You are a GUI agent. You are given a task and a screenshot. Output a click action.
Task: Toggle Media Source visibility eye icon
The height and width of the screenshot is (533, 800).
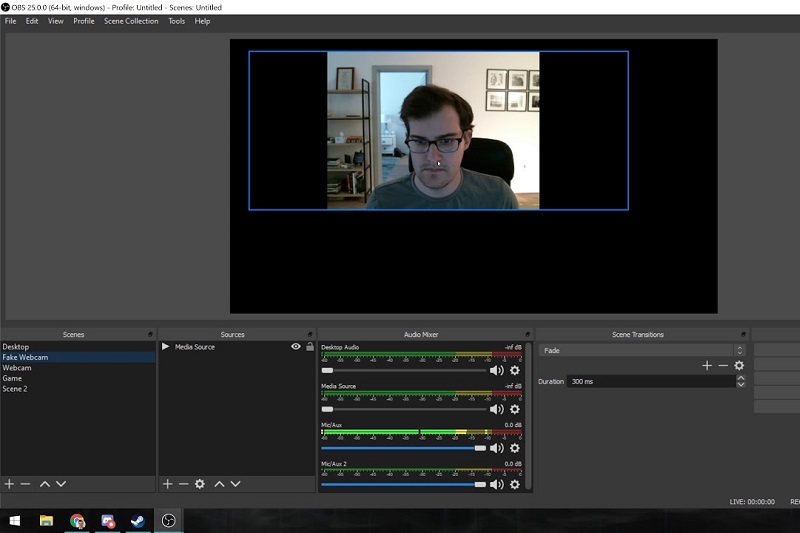[295, 346]
